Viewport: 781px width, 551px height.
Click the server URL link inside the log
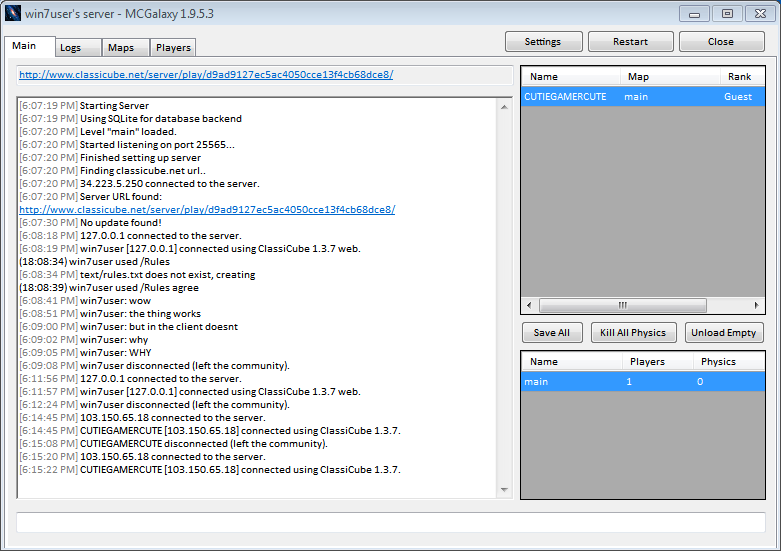(206, 210)
